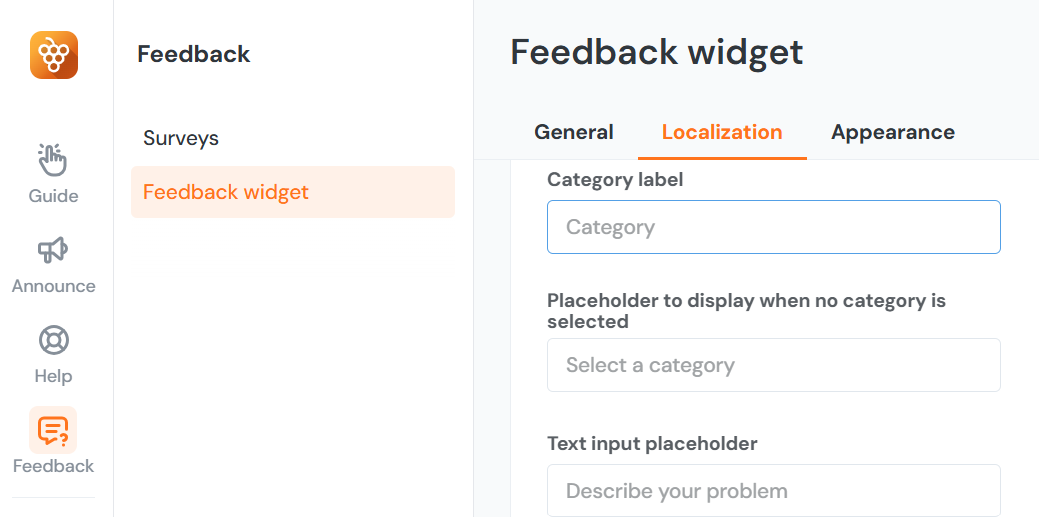This screenshot has height=517, width=1039.
Task: Open Announce via the megaphone icon
Action: pyautogui.click(x=53, y=249)
